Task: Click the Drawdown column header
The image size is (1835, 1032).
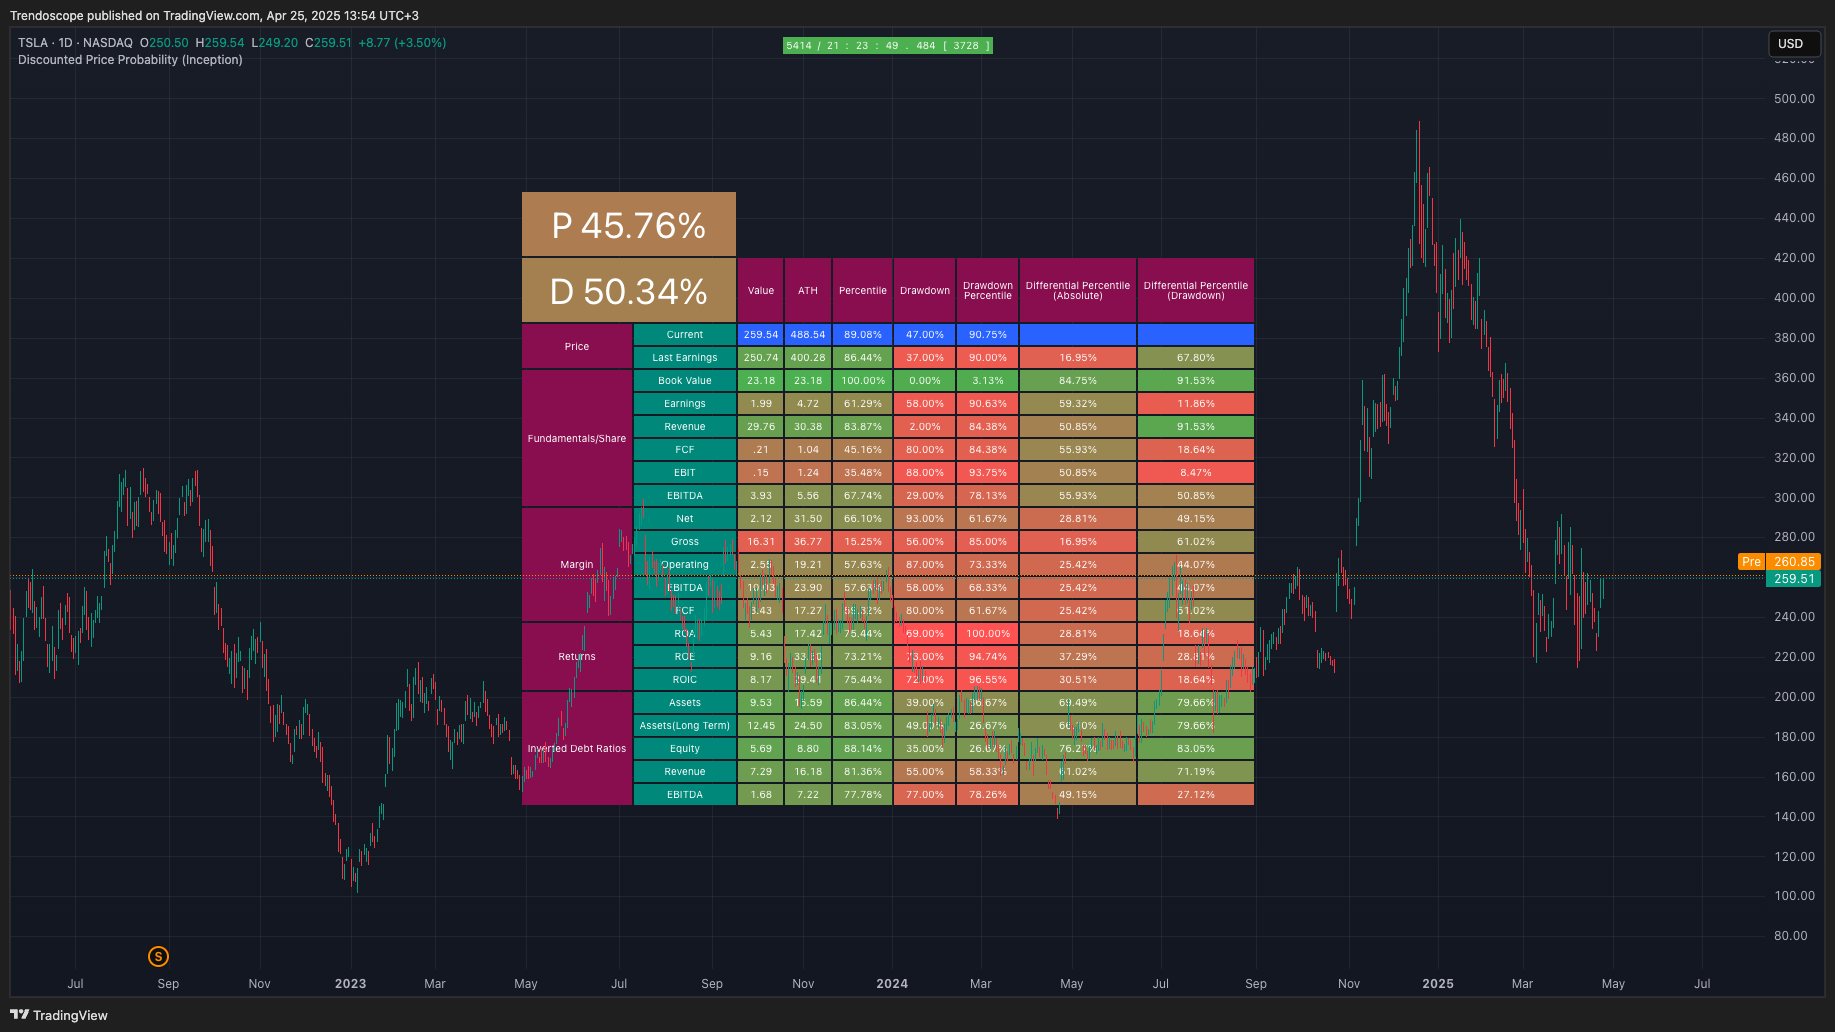Action: pyautogui.click(x=925, y=291)
